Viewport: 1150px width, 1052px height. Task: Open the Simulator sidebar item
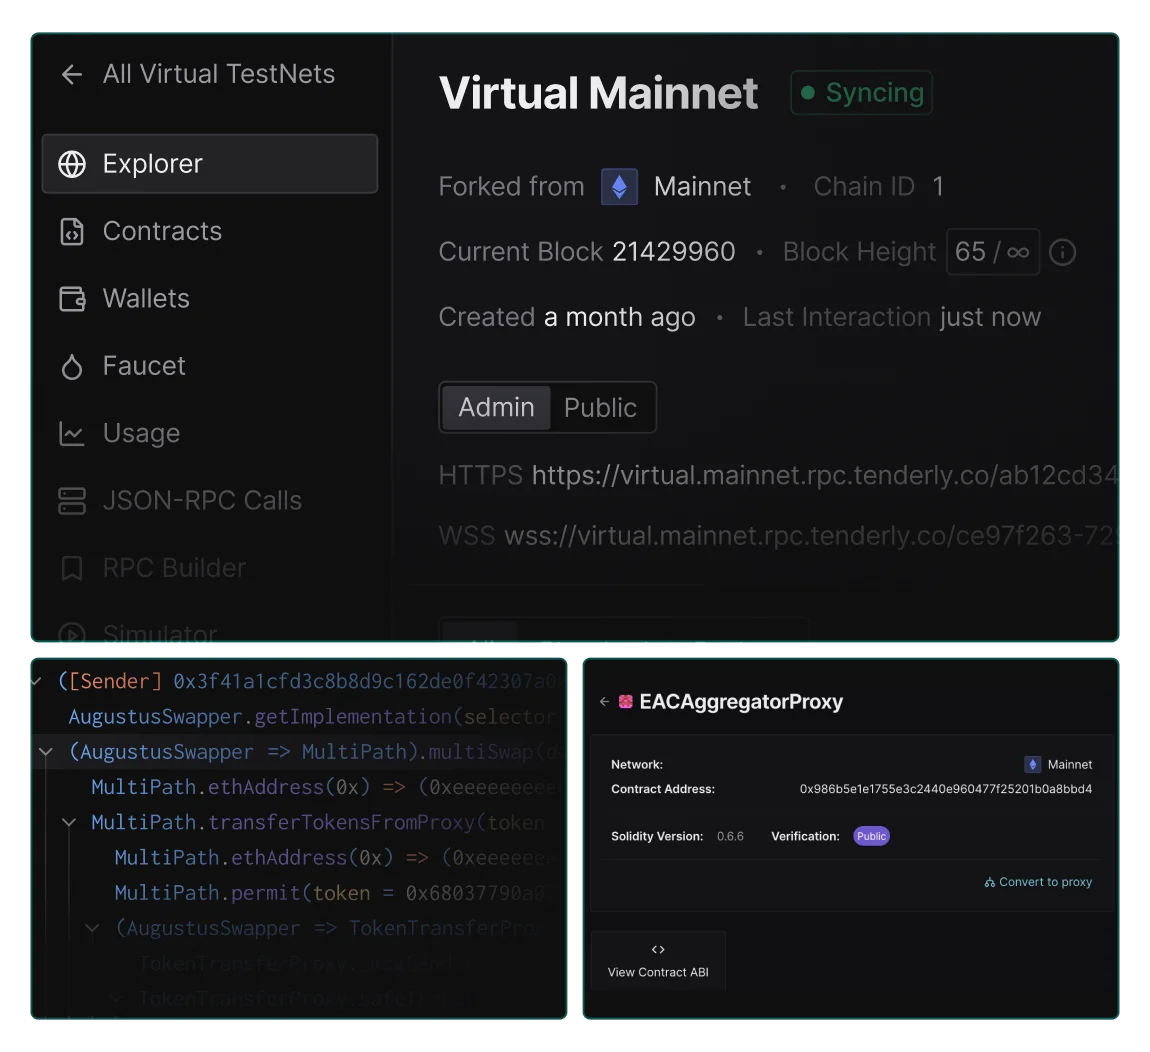click(159, 634)
